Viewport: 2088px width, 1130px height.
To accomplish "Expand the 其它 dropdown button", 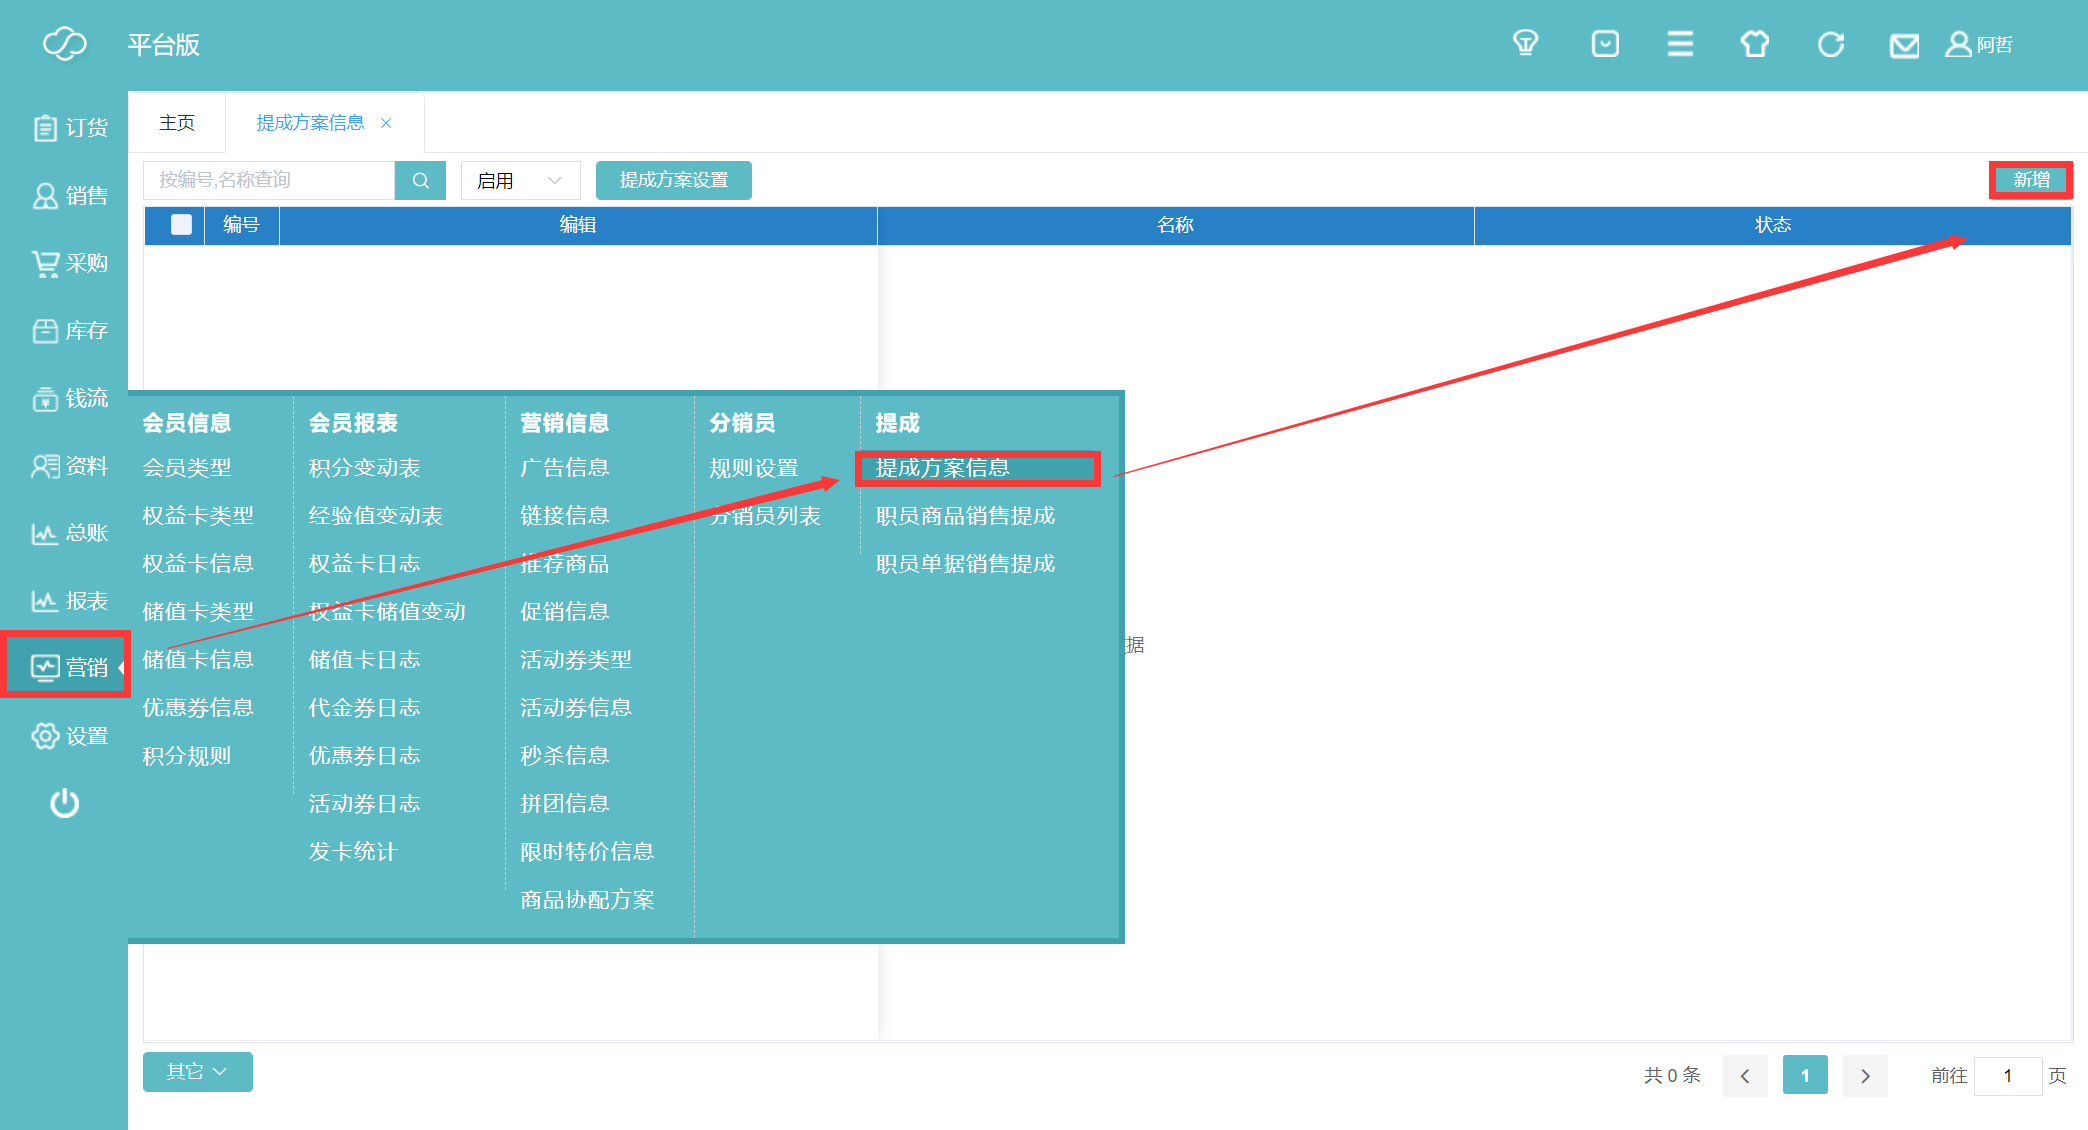I will coord(197,1072).
